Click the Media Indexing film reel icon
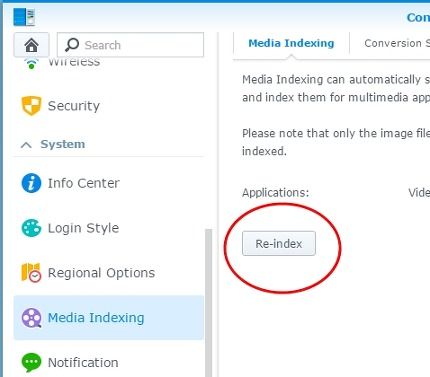 click(31, 318)
